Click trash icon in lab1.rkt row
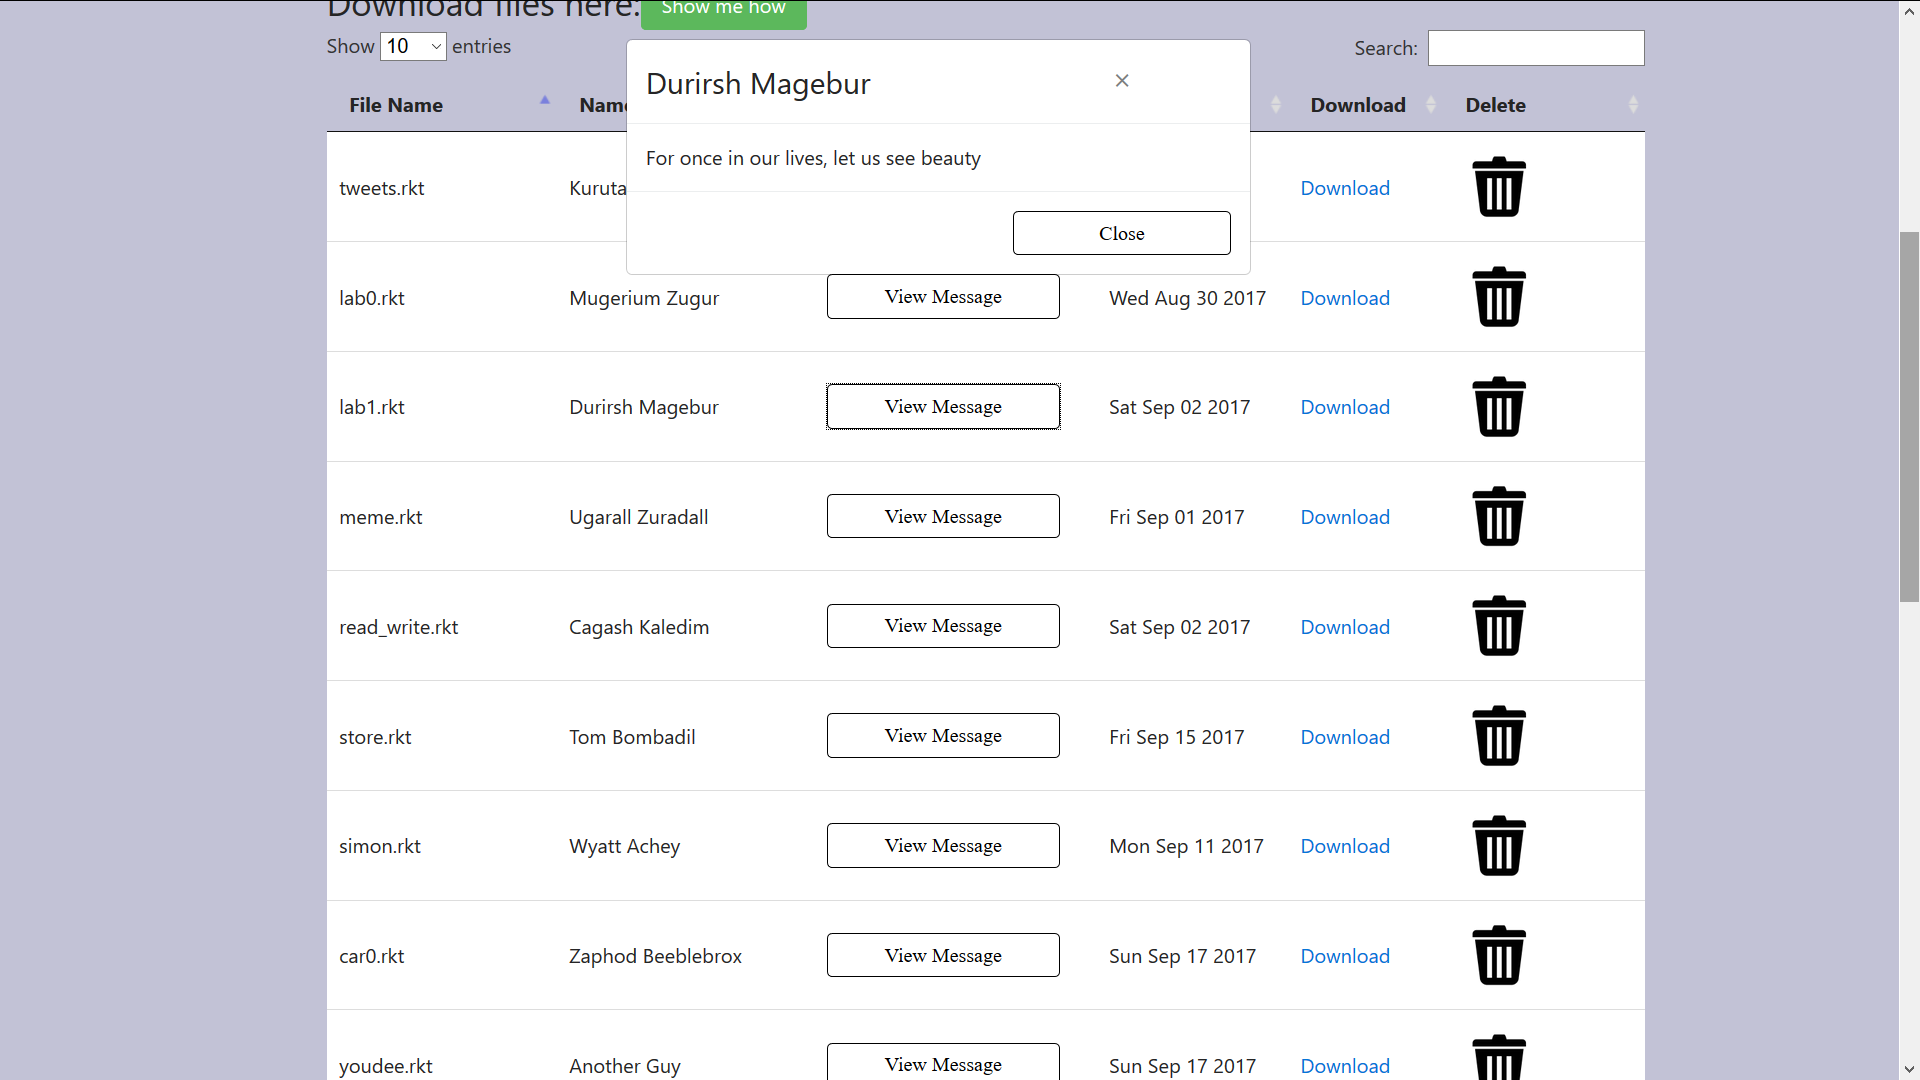This screenshot has height=1080, width=1920. [x=1498, y=407]
